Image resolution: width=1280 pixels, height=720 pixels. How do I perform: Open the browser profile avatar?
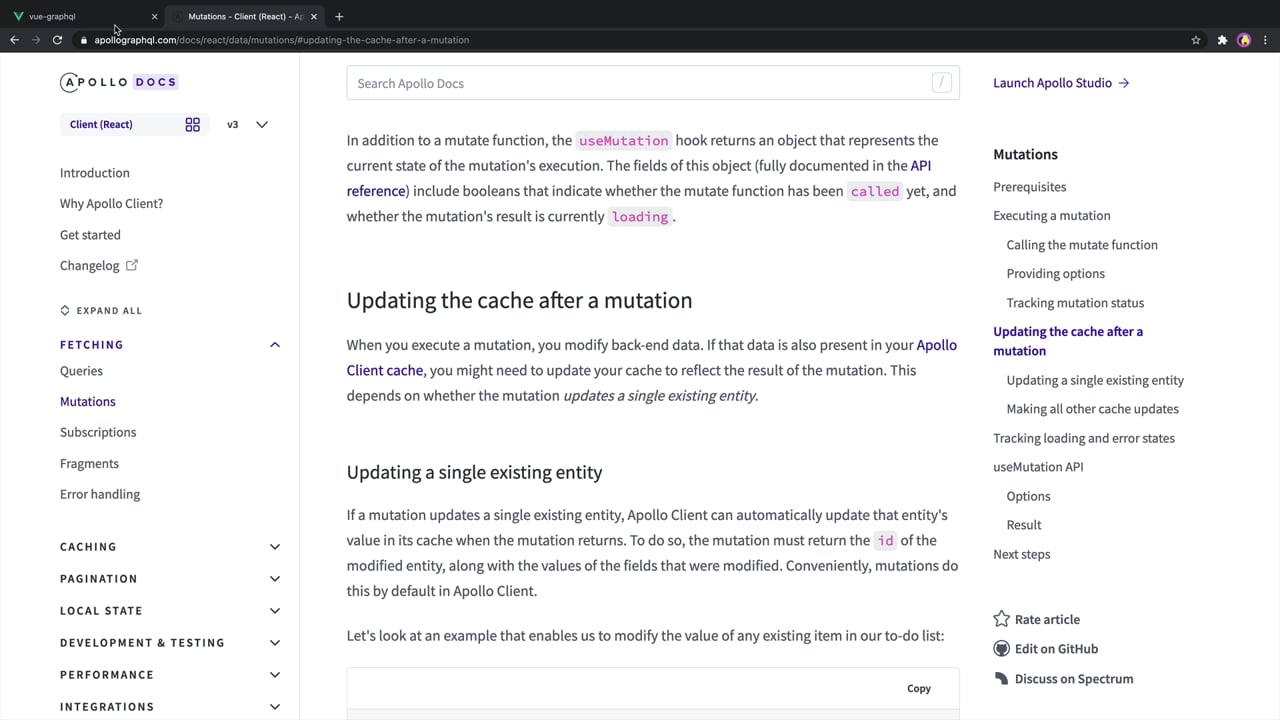[x=1244, y=40]
